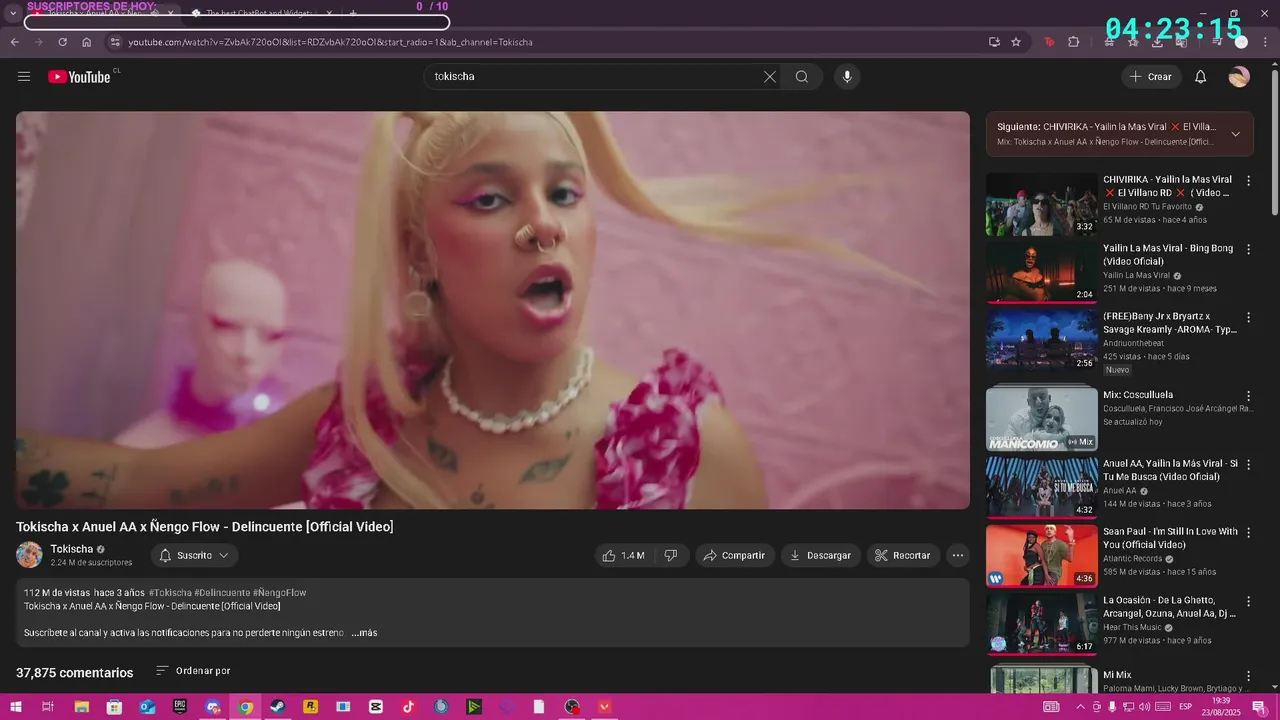
Task: Expand the Suscrito notification dropdown
Action: click(194, 555)
